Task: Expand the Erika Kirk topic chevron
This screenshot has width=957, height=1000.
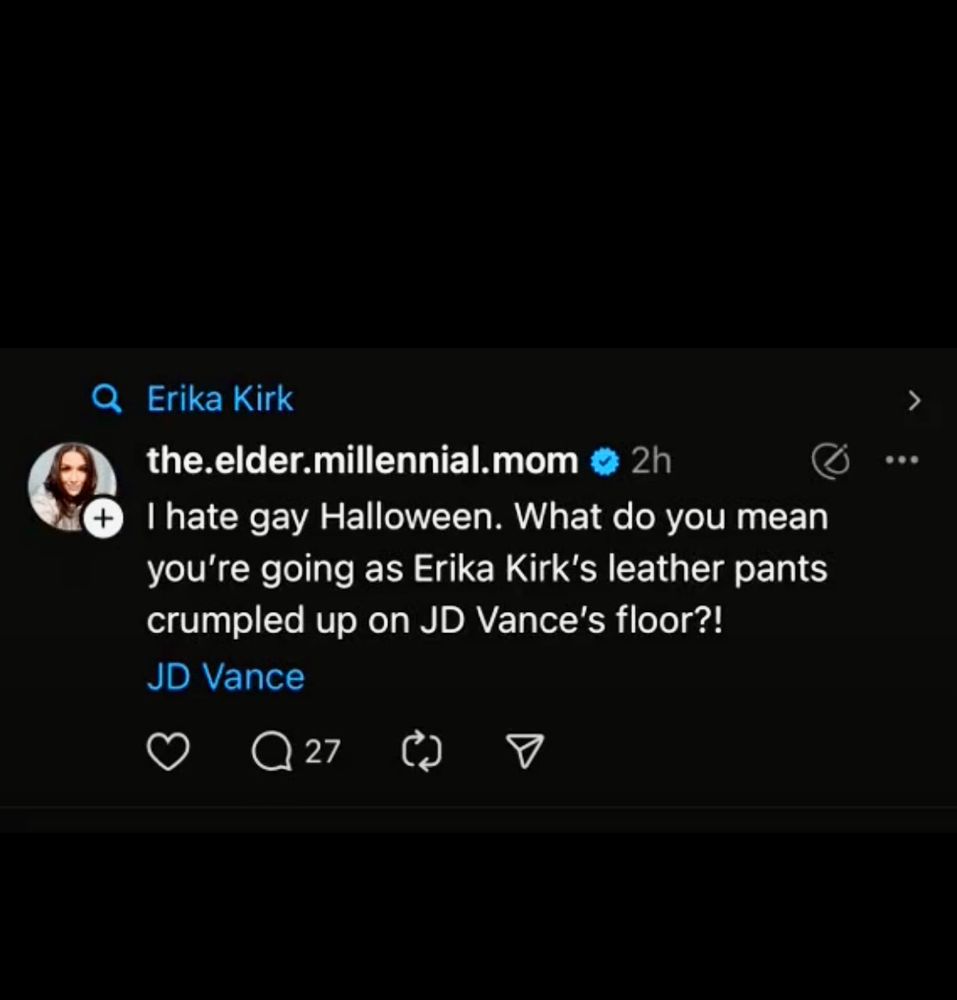Action: pos(913,401)
